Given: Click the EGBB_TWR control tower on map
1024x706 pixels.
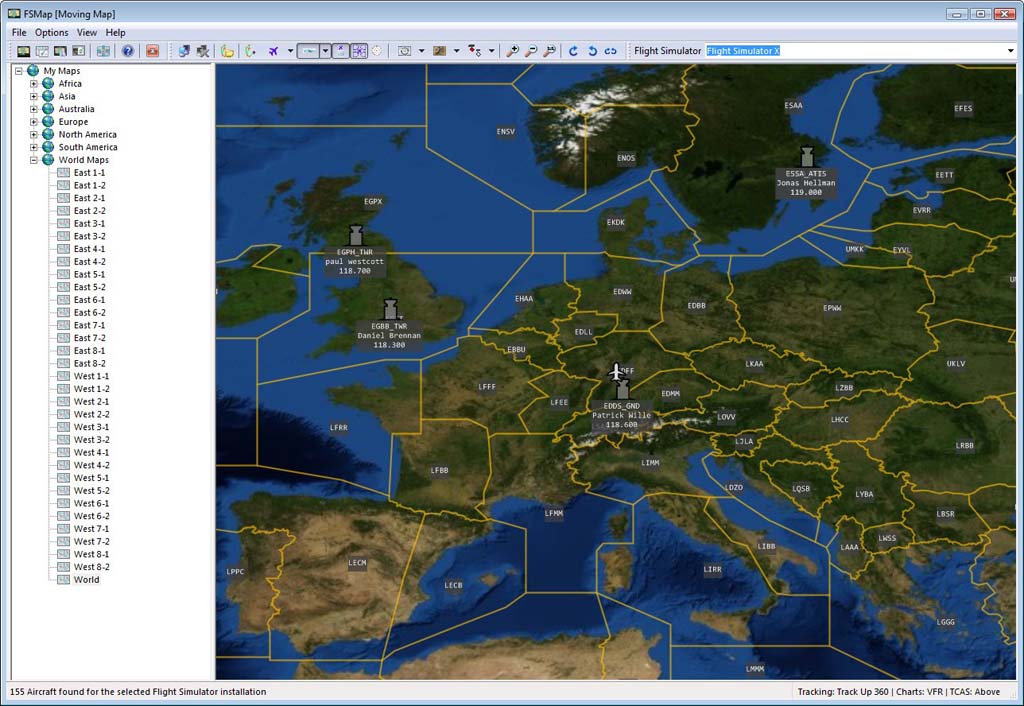Looking at the screenshot, I should 390,310.
